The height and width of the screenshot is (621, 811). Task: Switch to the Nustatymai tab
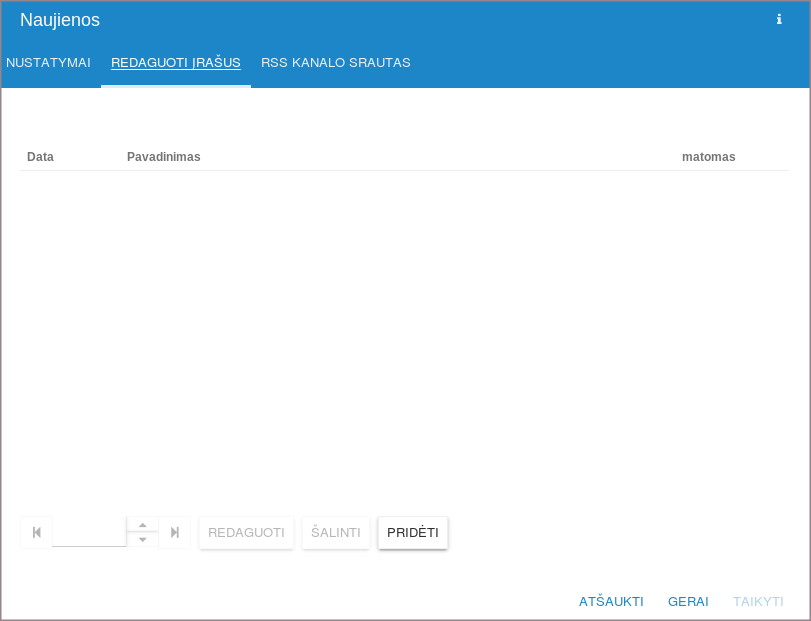pos(48,63)
